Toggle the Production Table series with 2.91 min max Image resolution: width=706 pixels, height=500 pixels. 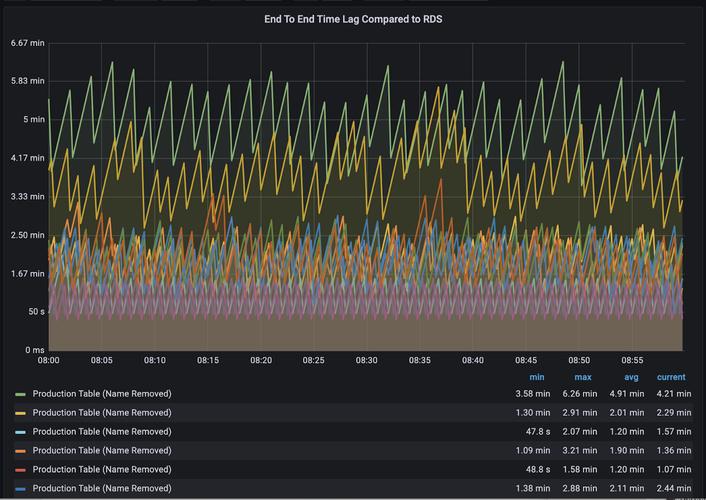[102, 413]
